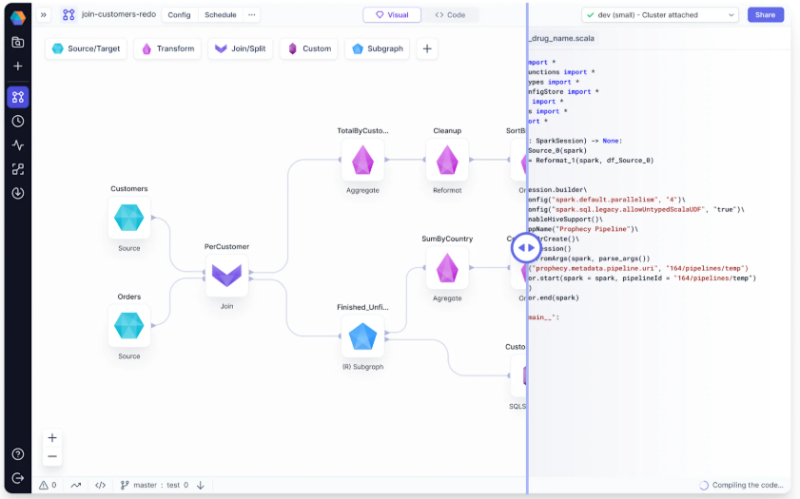Click the help question mark icon

[18, 454]
